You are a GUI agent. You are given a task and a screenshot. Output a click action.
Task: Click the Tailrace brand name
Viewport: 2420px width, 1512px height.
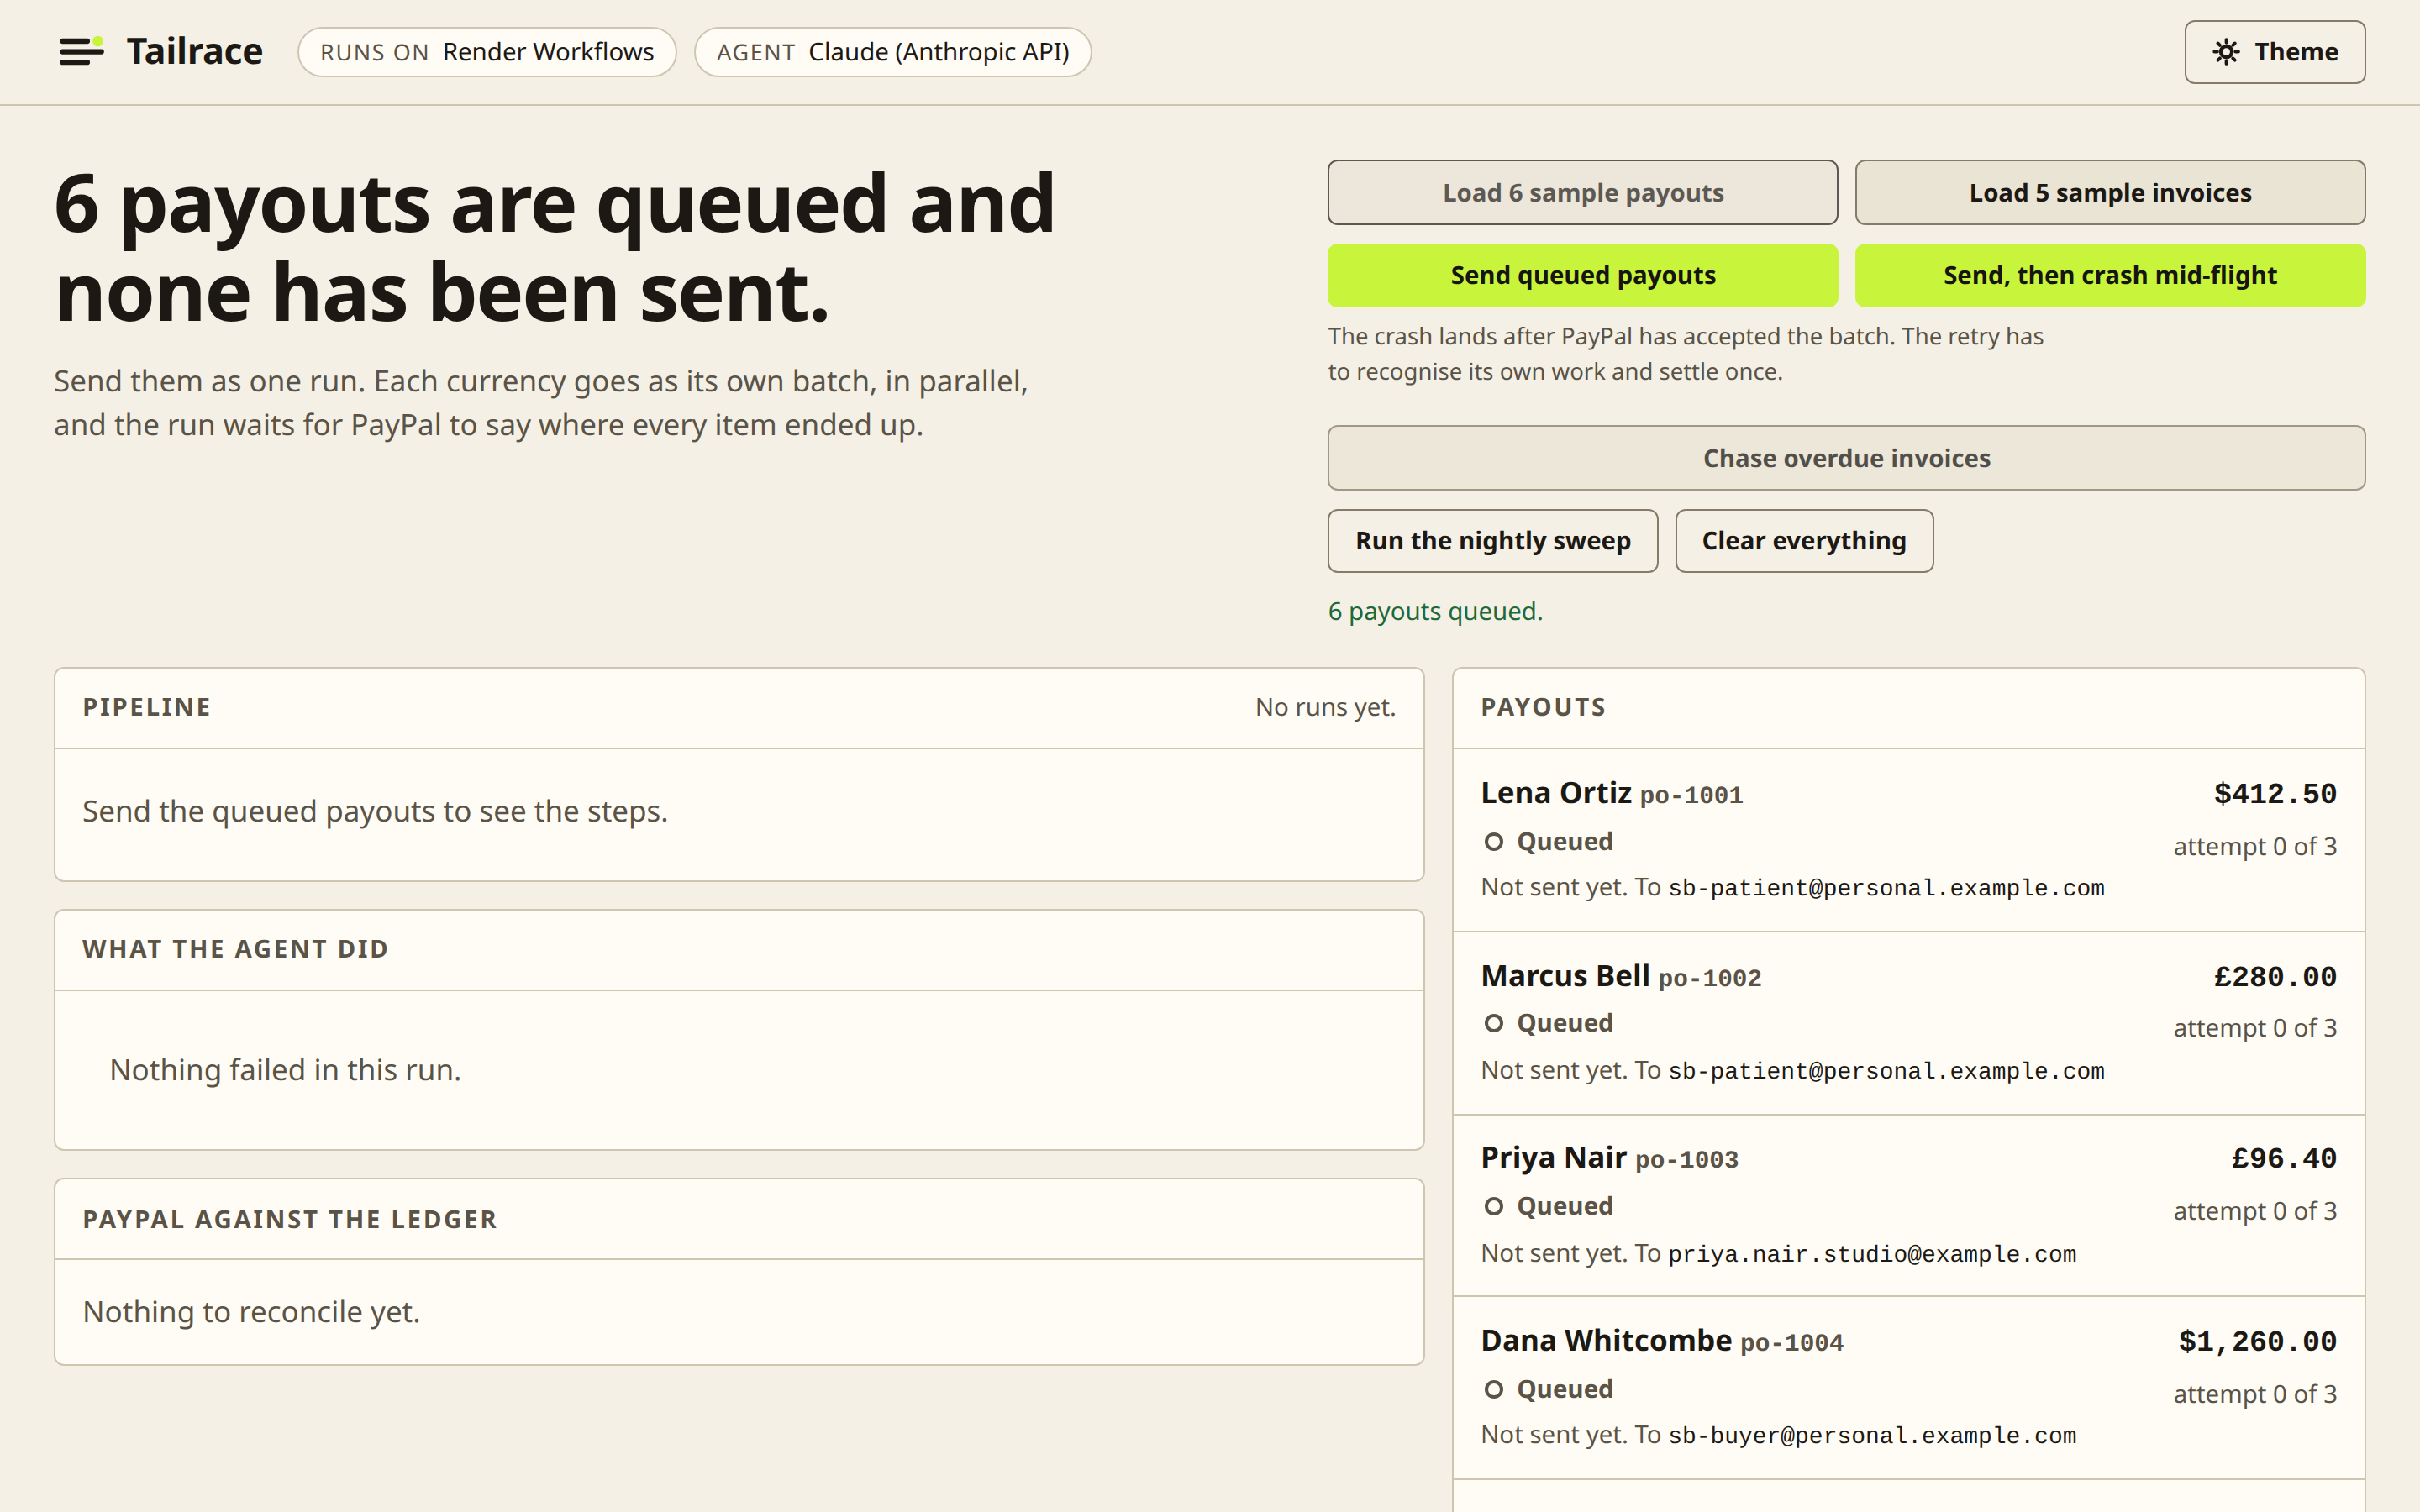(x=194, y=51)
